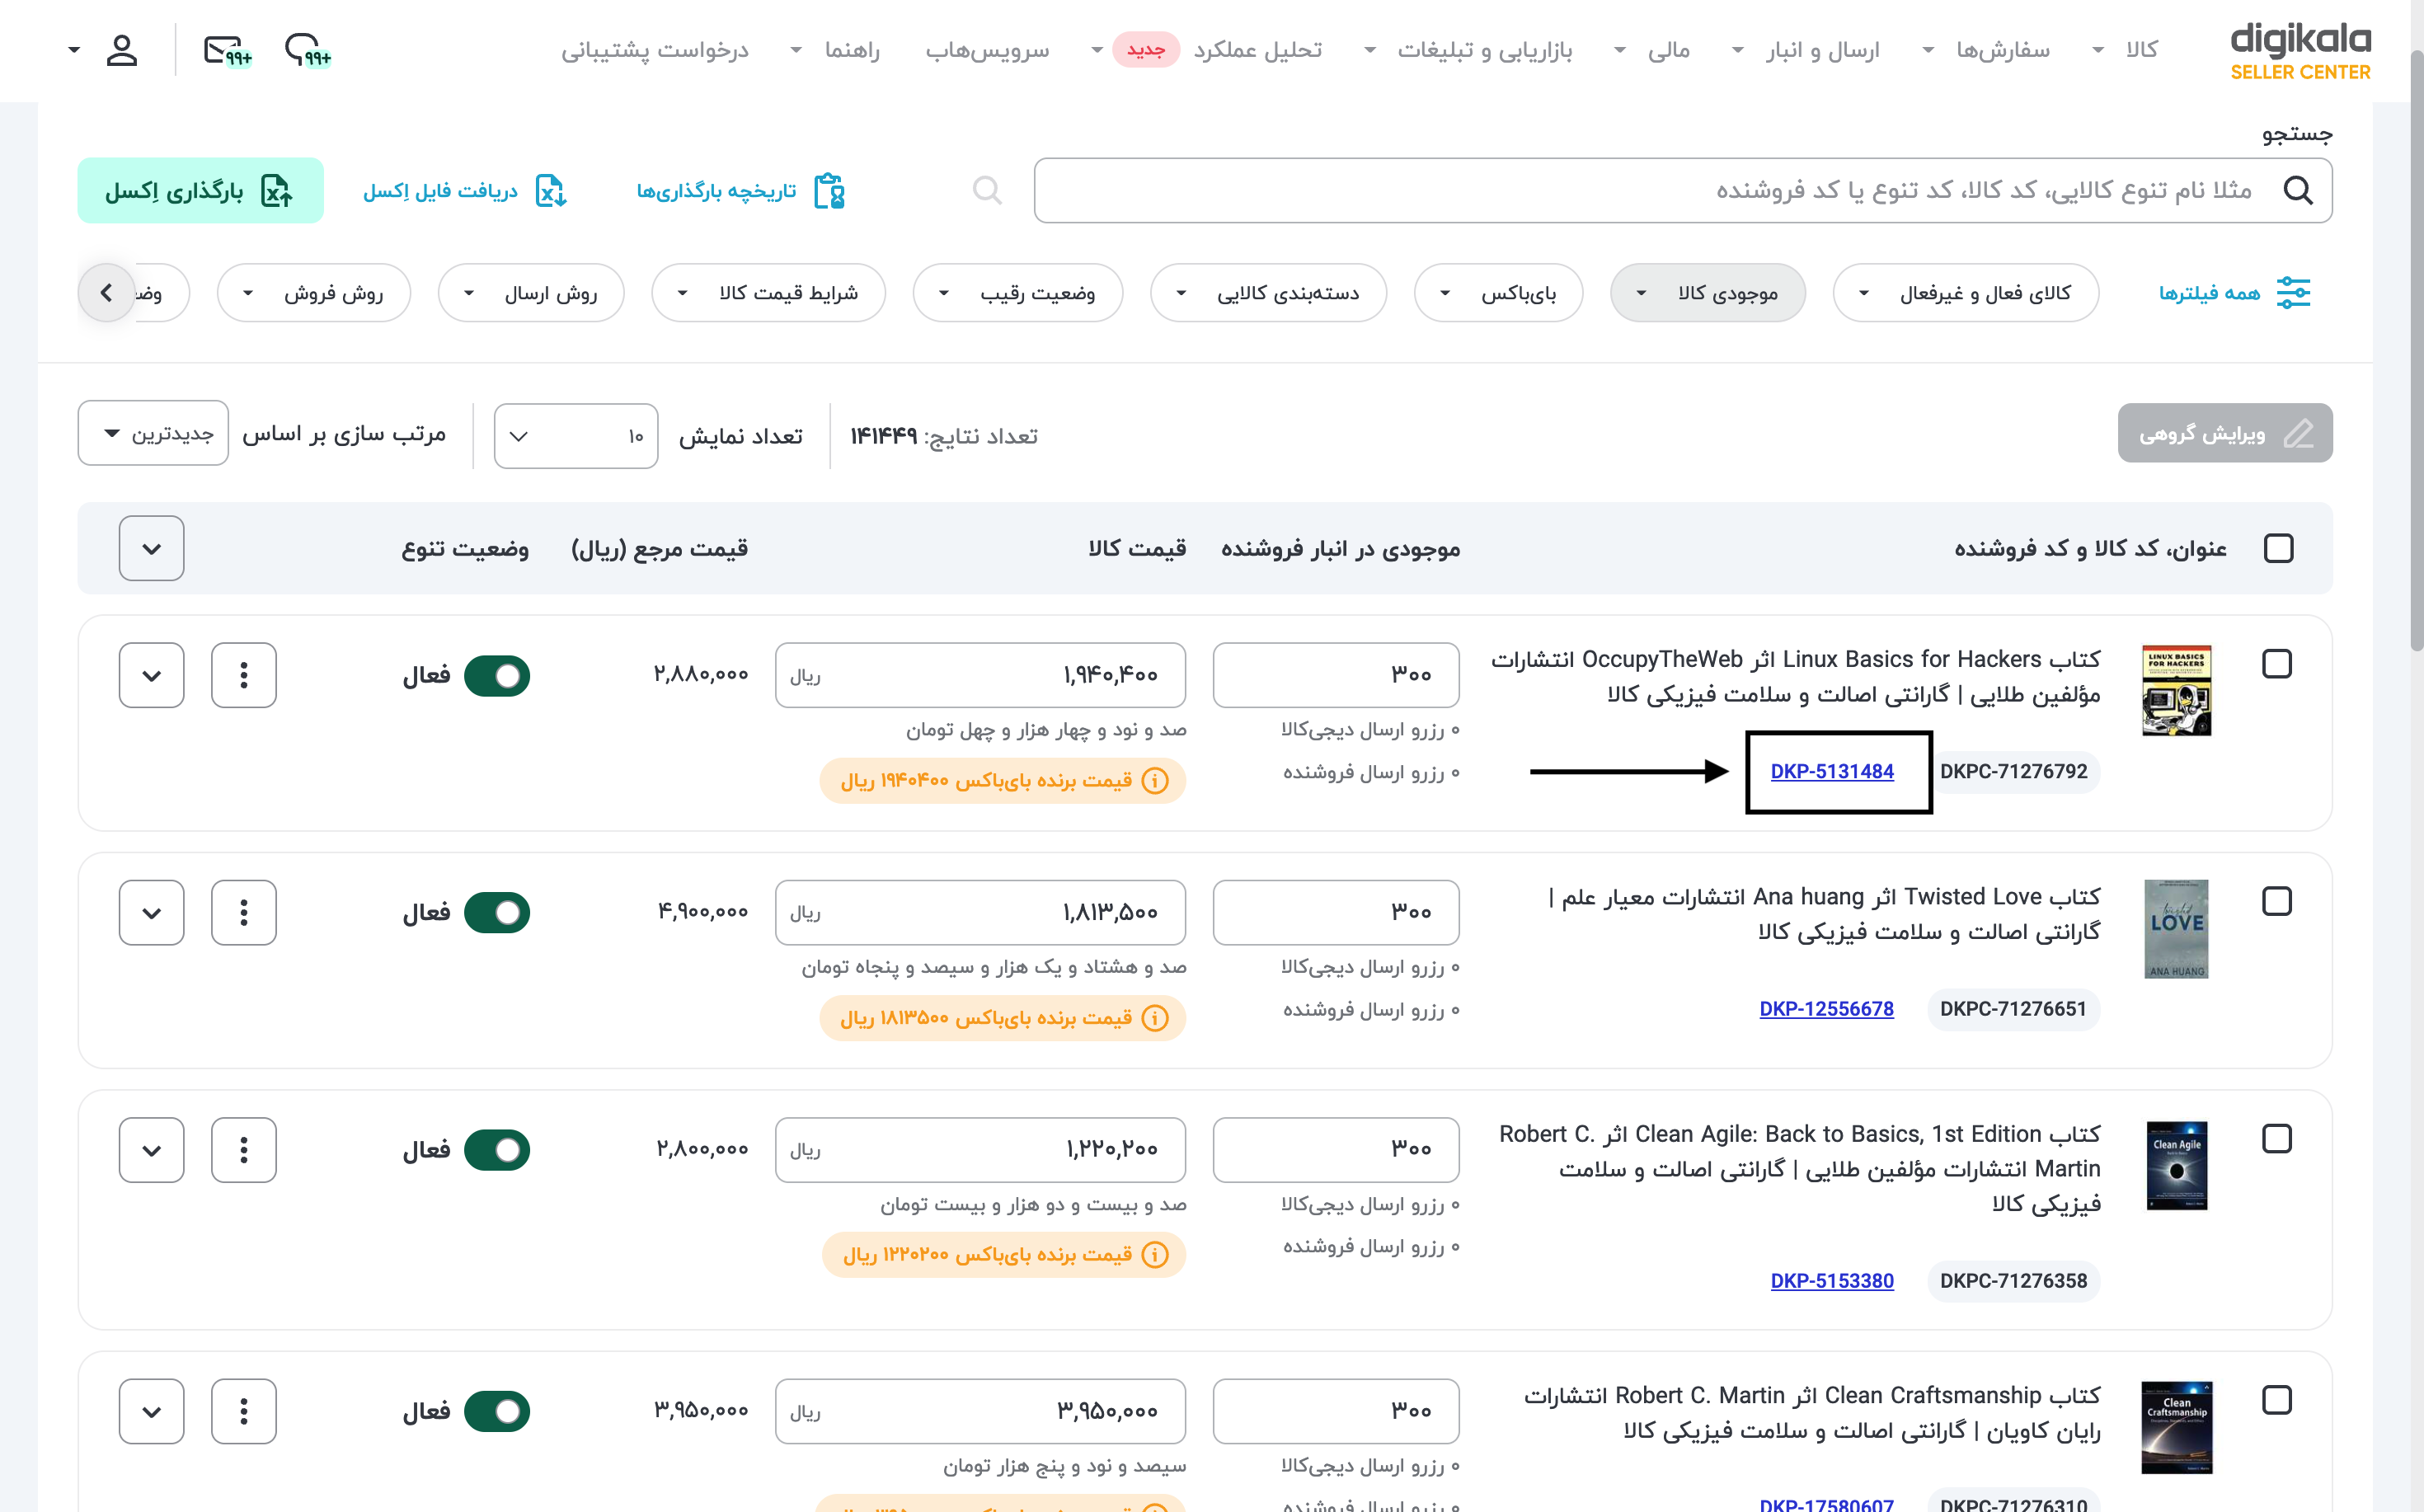The width and height of the screenshot is (2424, 1512).
Task: Open three-dot menu for Twisted Love row
Action: tap(244, 912)
